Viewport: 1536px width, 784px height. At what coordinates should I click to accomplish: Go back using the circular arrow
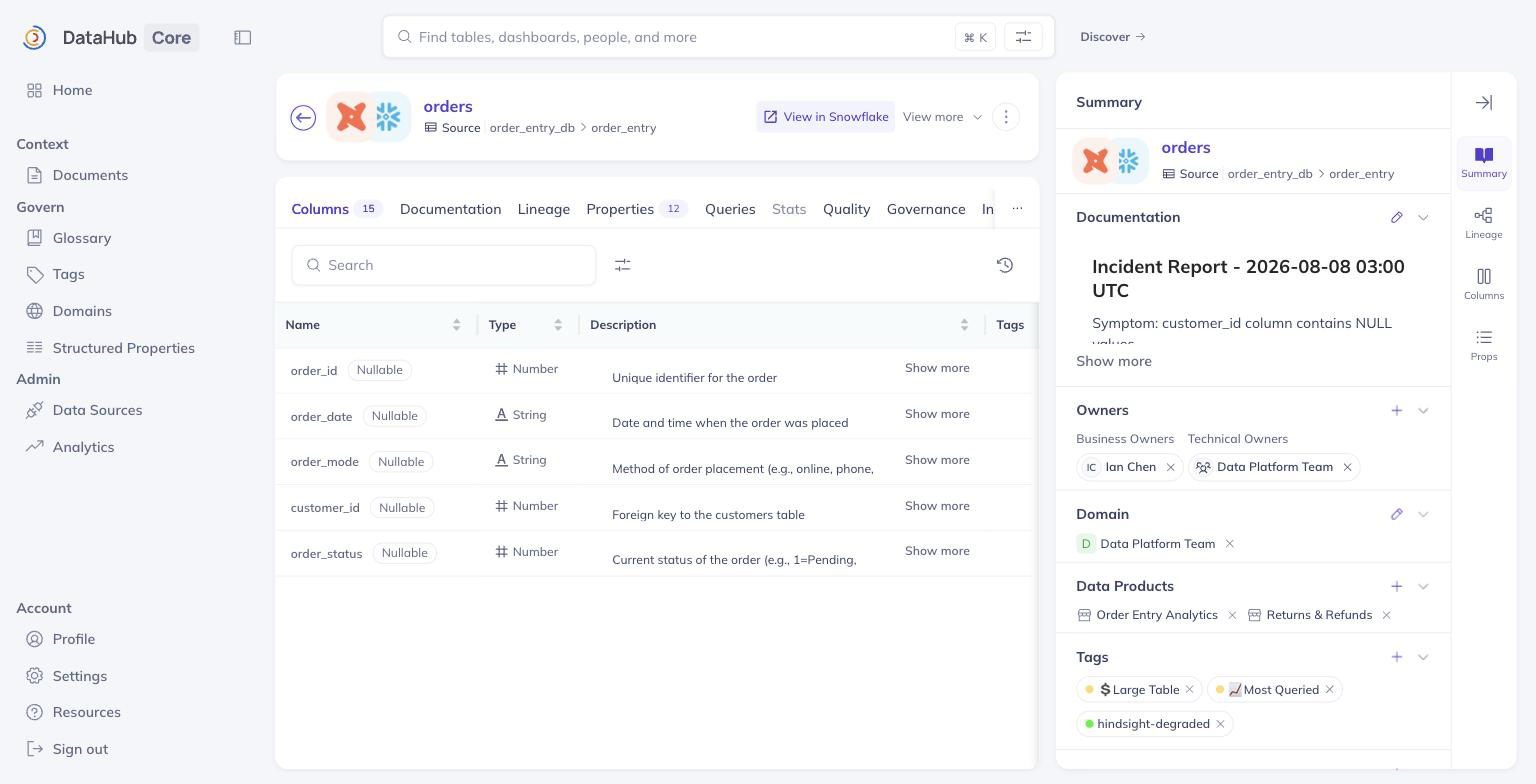point(303,118)
